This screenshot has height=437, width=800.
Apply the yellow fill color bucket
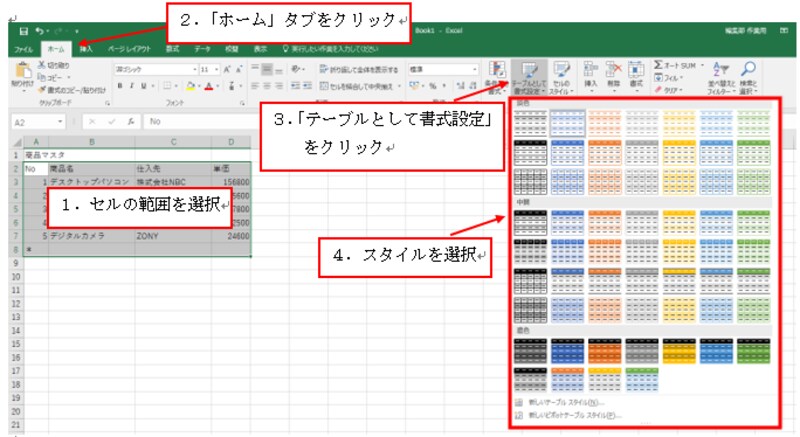pyautogui.click(x=190, y=86)
